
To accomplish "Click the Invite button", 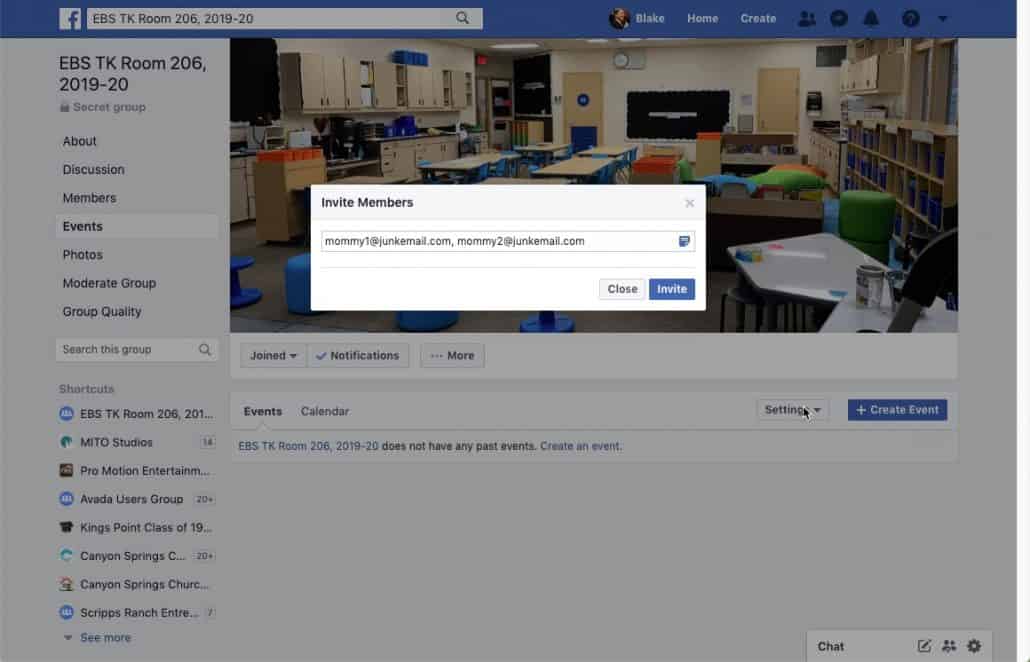I will tap(671, 288).
